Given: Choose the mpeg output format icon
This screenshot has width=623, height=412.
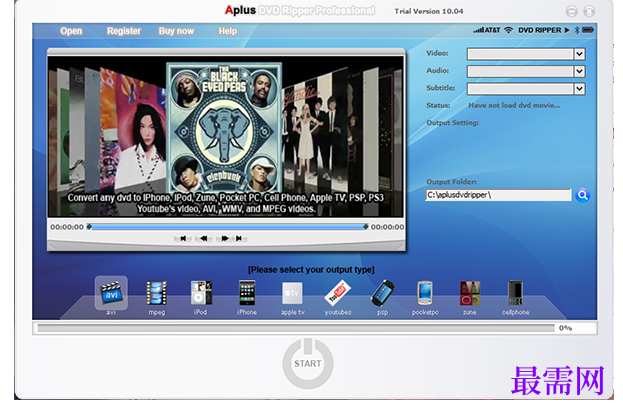Looking at the screenshot, I should (x=157, y=293).
